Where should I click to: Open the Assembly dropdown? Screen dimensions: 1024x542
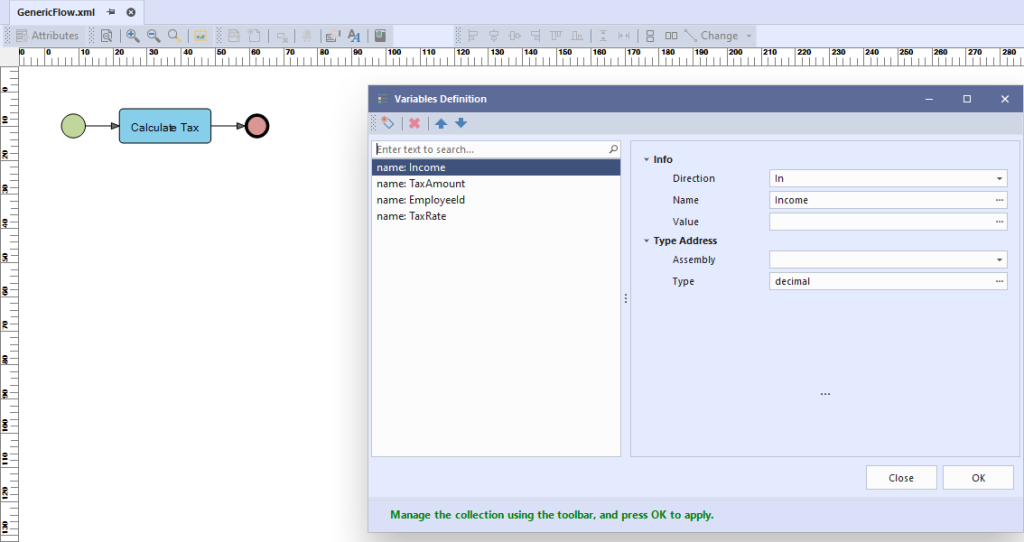(x=999, y=260)
